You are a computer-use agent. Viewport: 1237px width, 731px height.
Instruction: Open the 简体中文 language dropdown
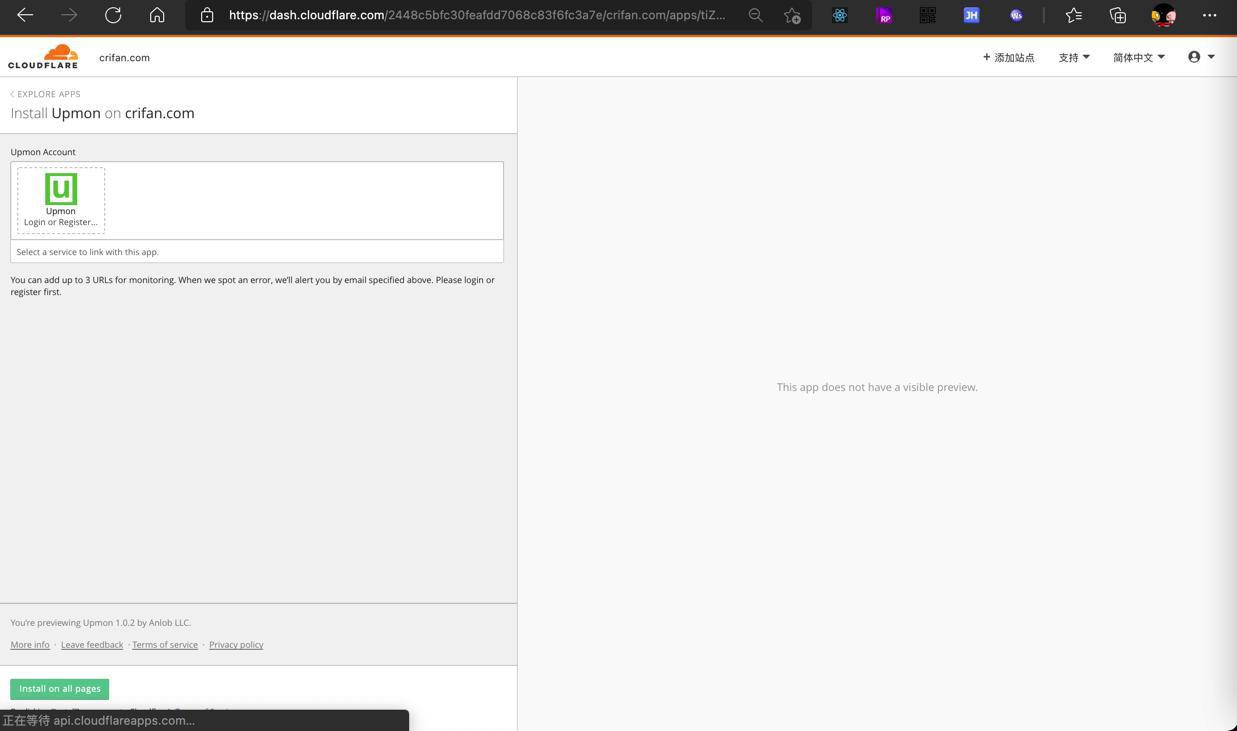point(1139,57)
